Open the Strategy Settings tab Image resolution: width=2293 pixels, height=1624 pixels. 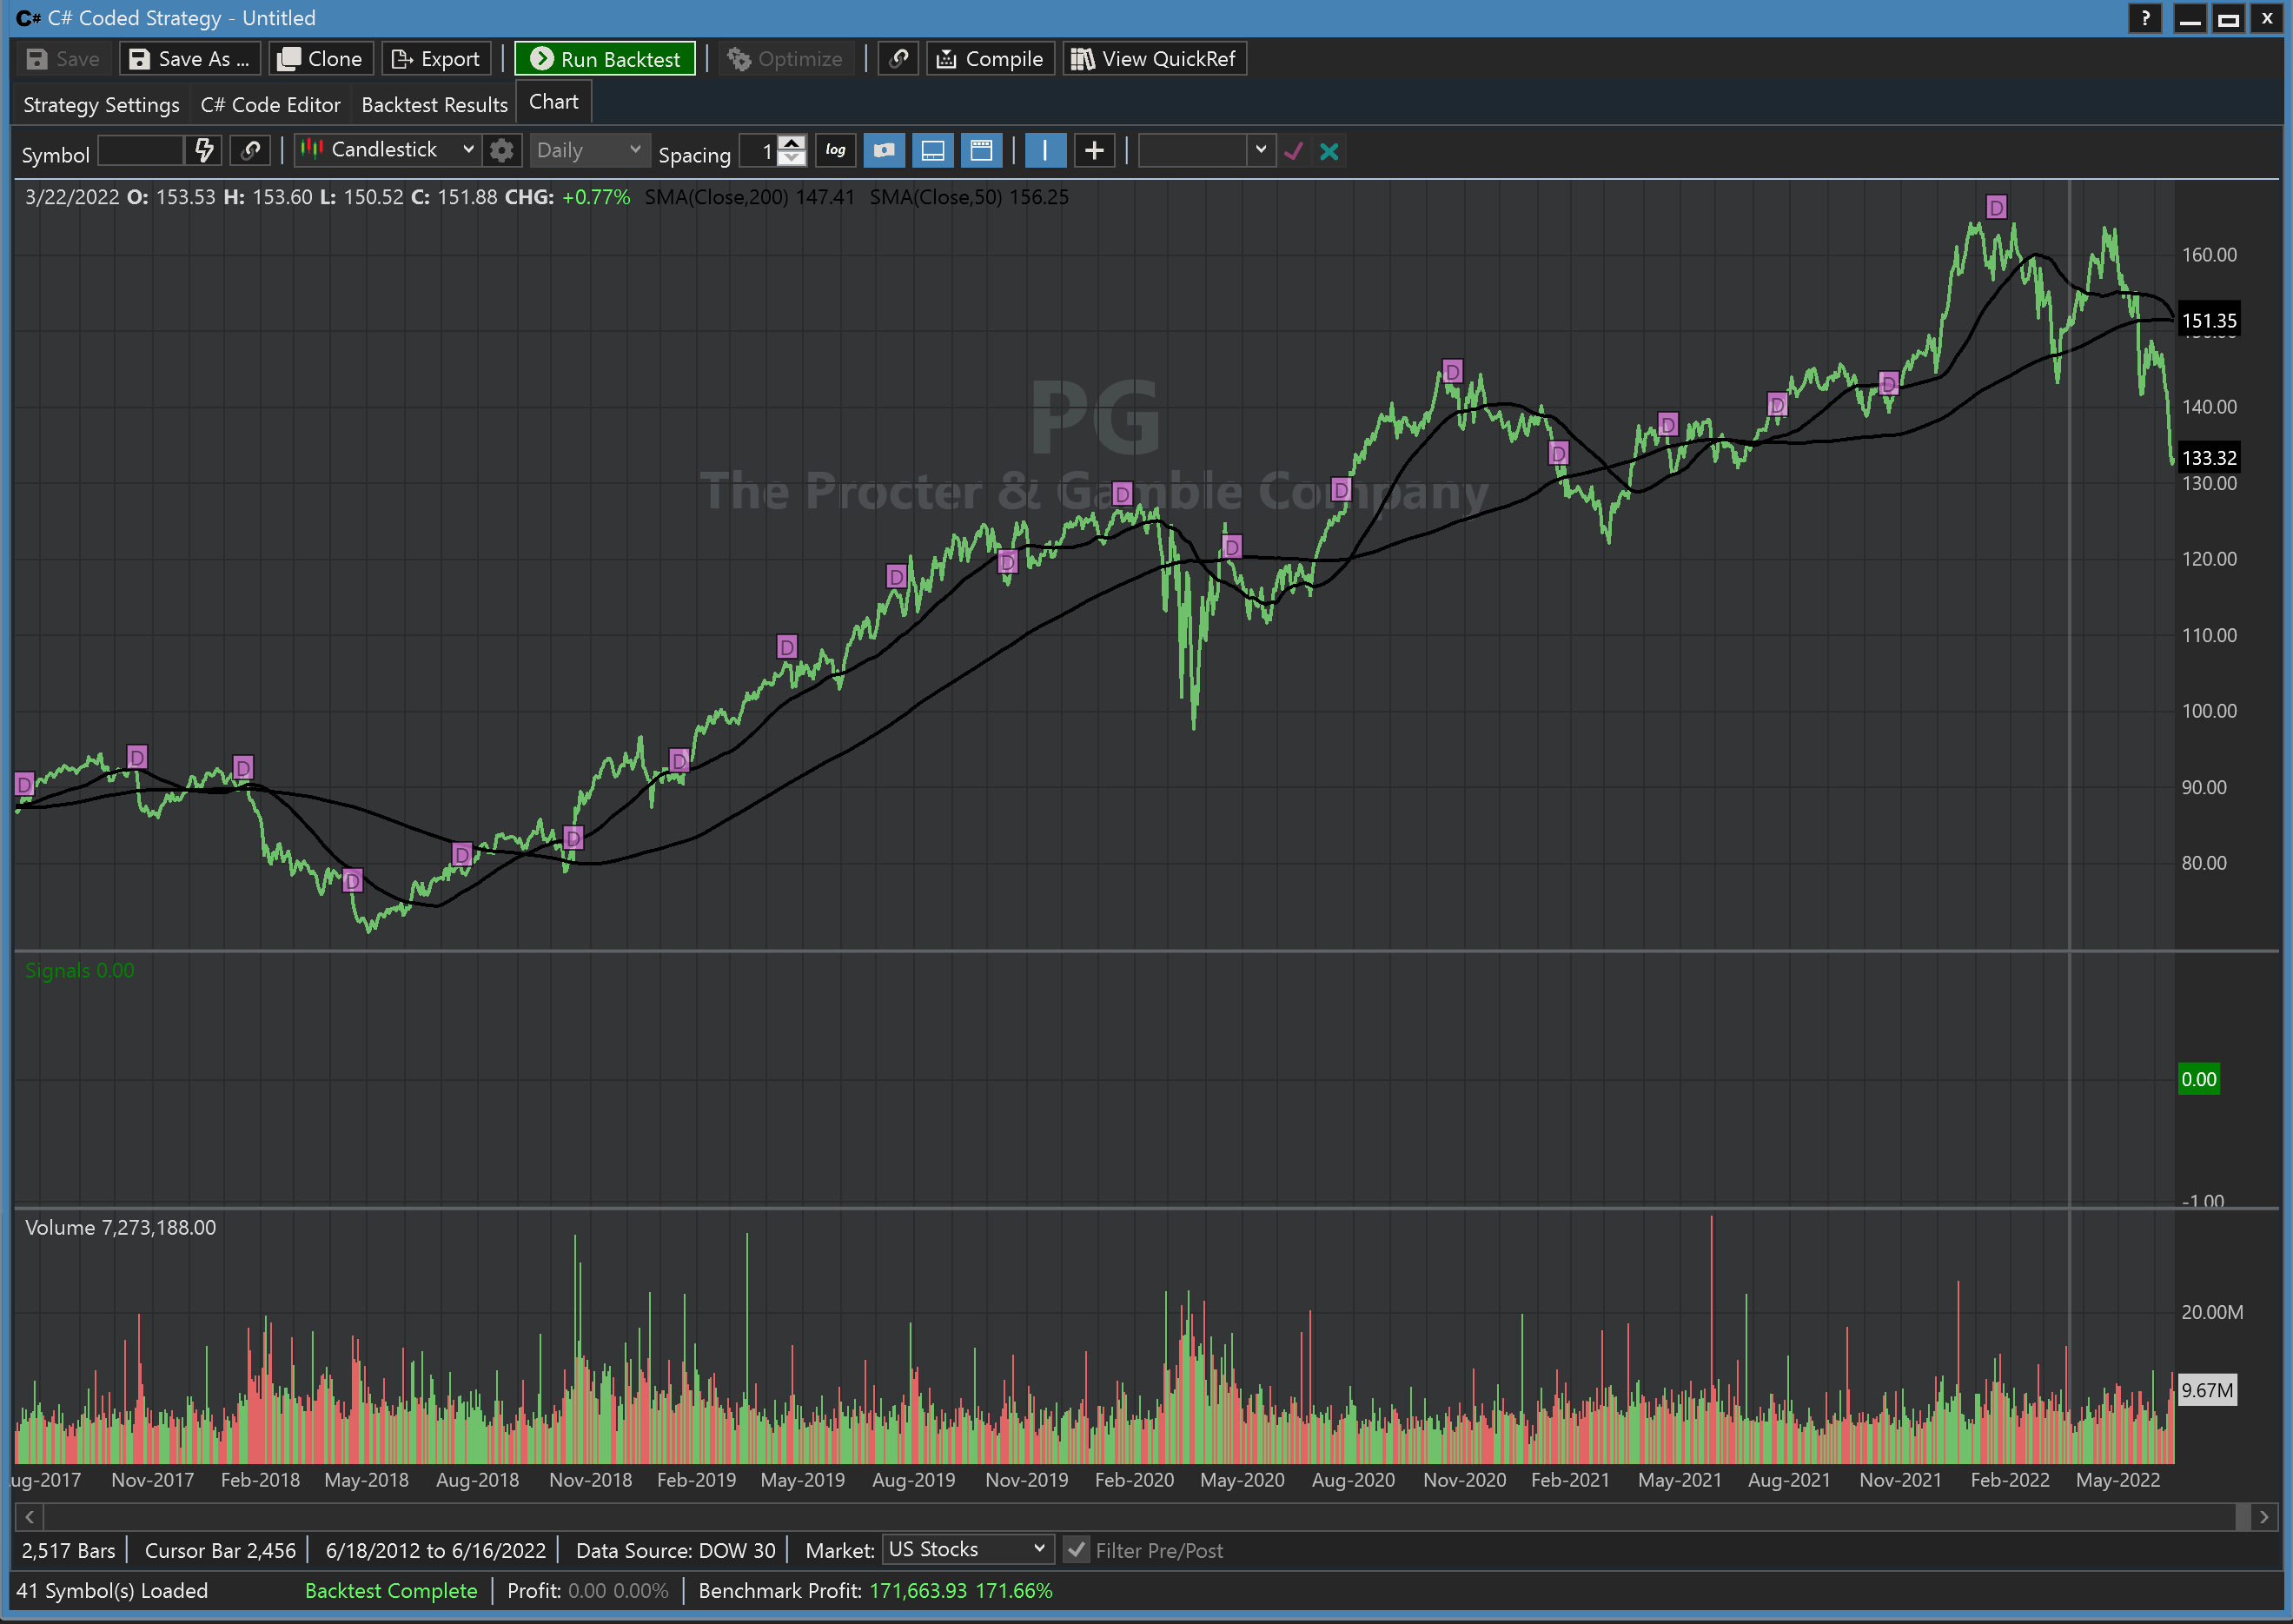point(101,105)
